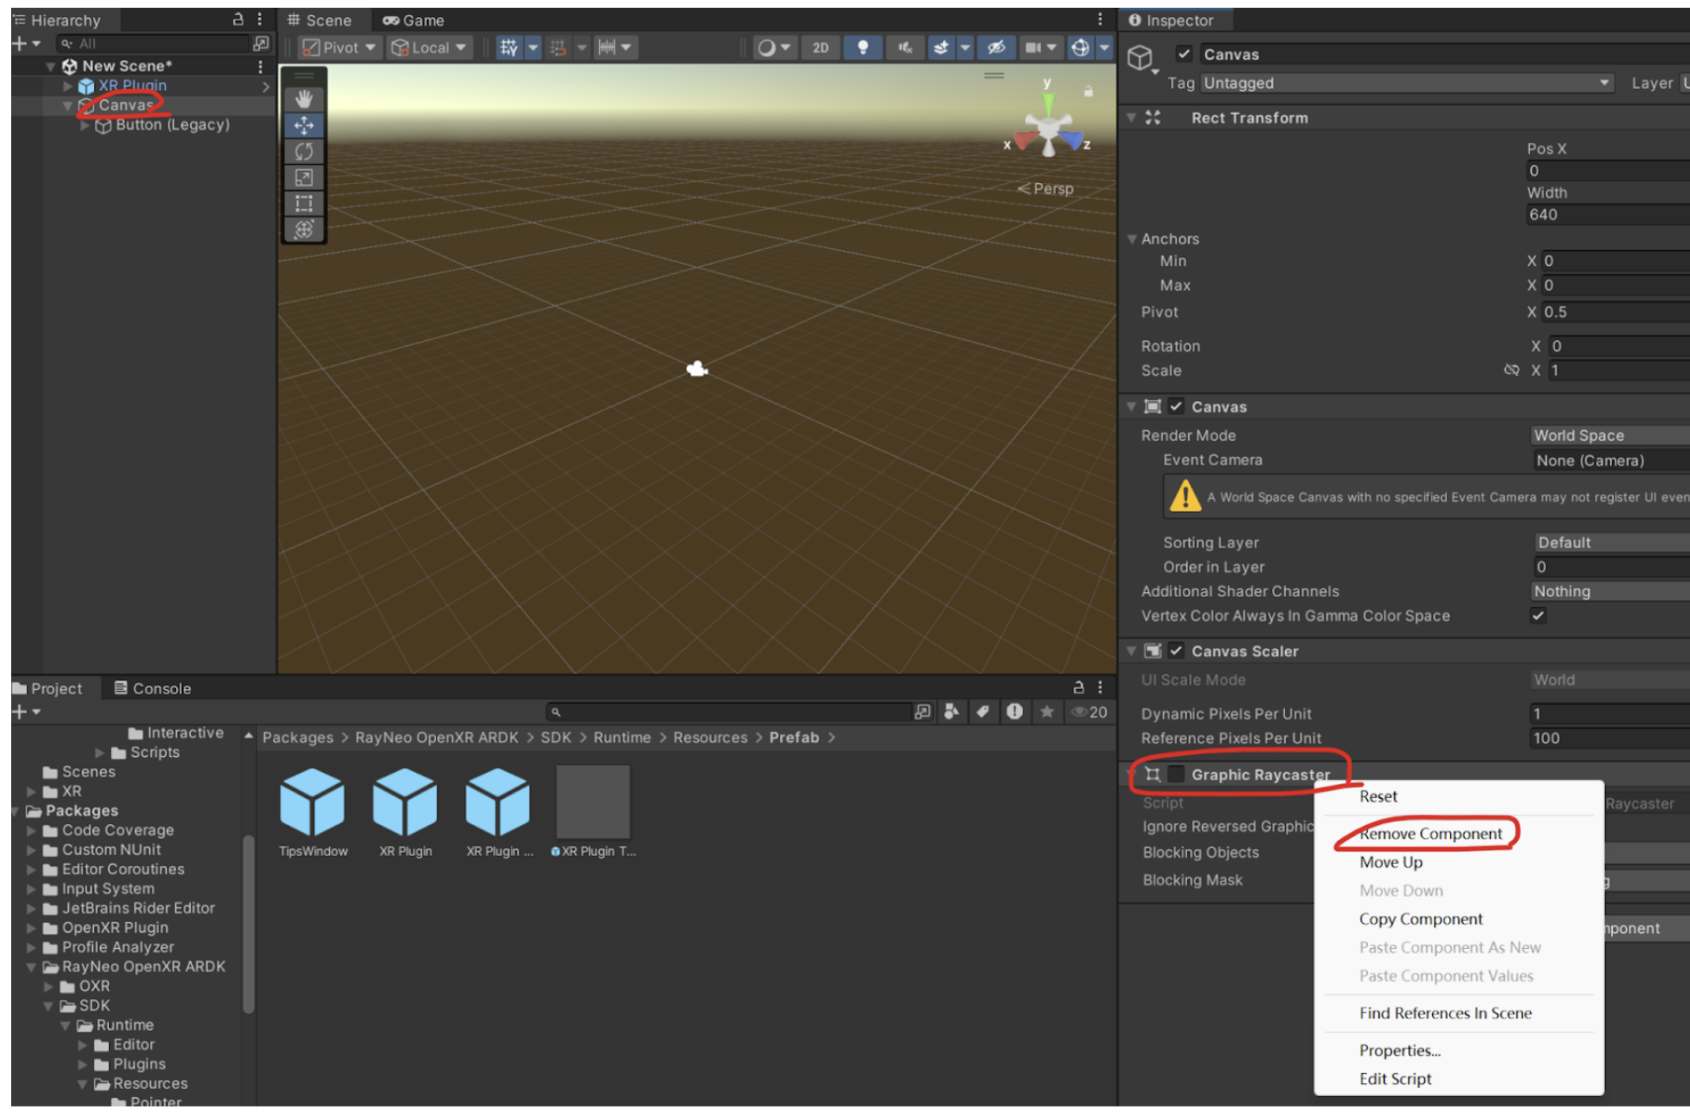Open the Tag Untagged dropdown

(x=1407, y=83)
